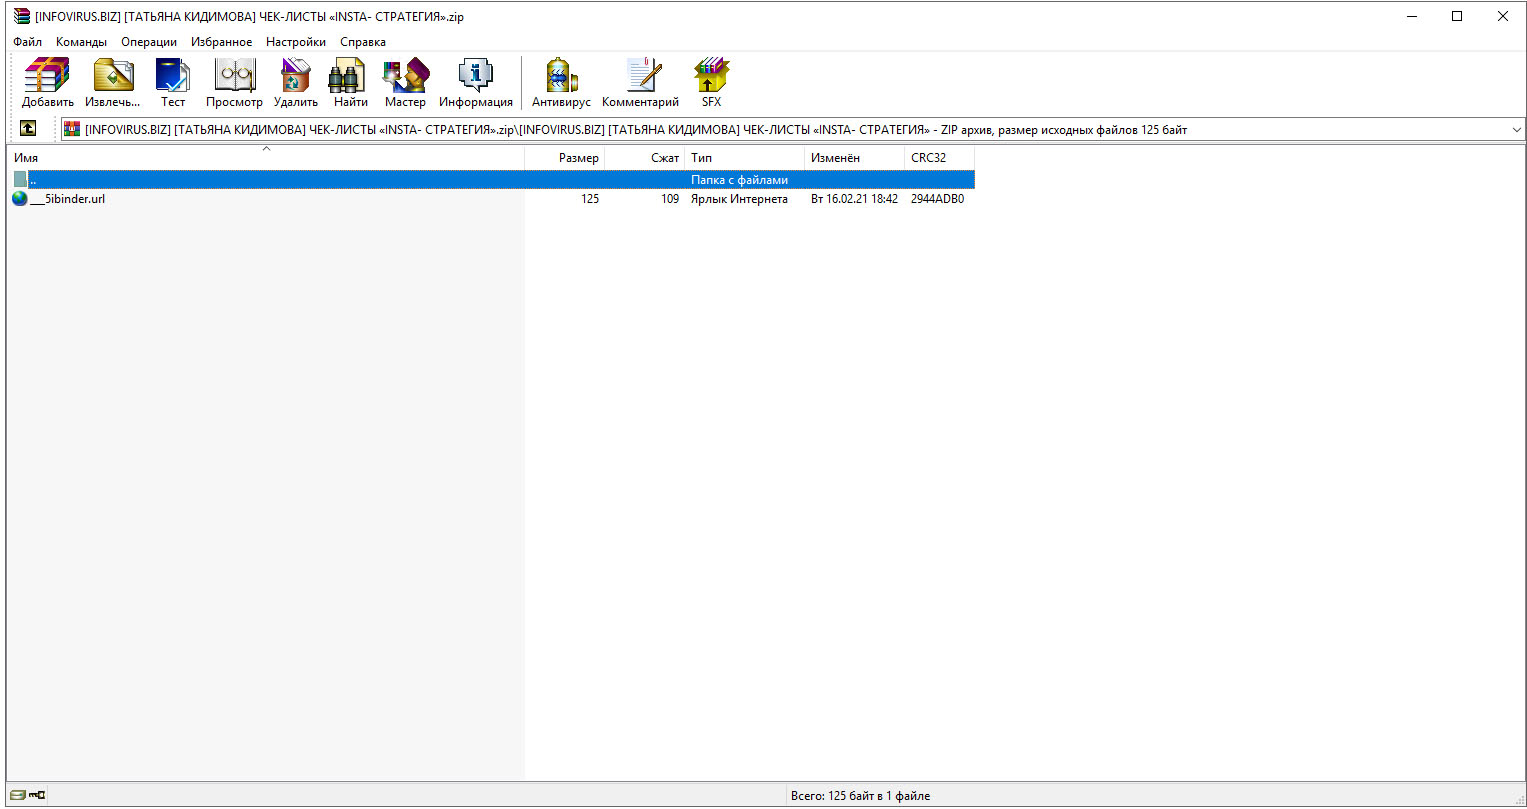Go up one level with arrow button

coord(28,129)
